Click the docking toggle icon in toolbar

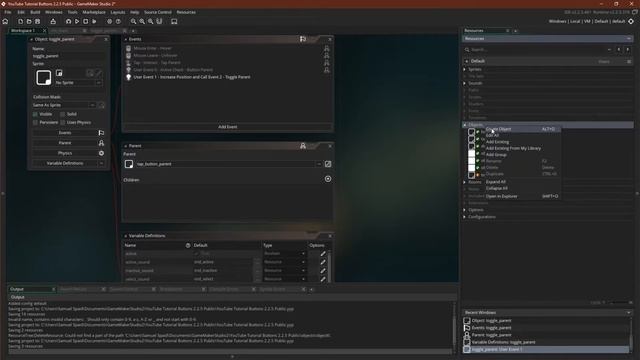(x=159, y=21)
